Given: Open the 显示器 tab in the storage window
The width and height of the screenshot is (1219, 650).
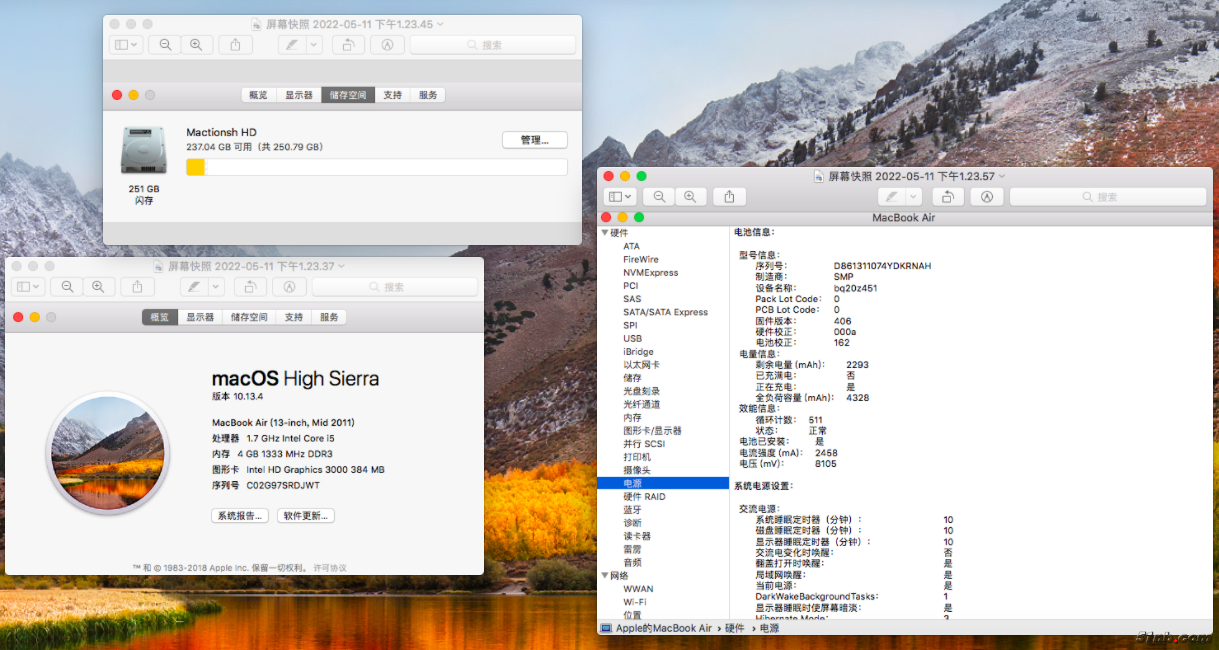Looking at the screenshot, I should tap(299, 95).
